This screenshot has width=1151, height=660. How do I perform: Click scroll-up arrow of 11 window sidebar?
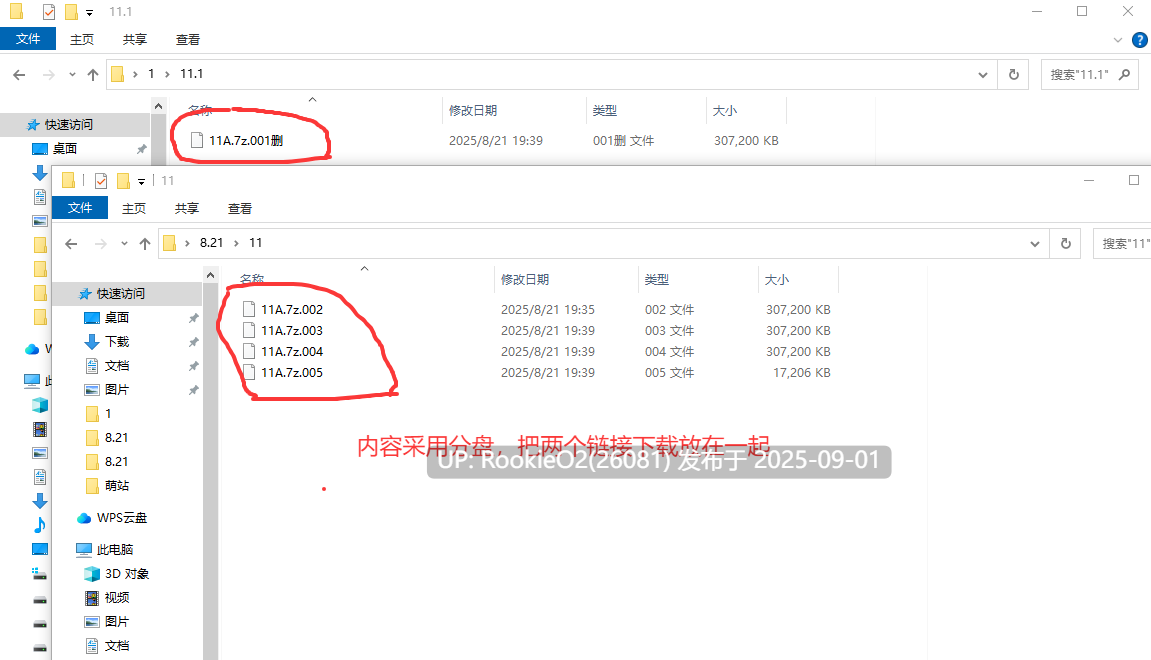click(211, 275)
